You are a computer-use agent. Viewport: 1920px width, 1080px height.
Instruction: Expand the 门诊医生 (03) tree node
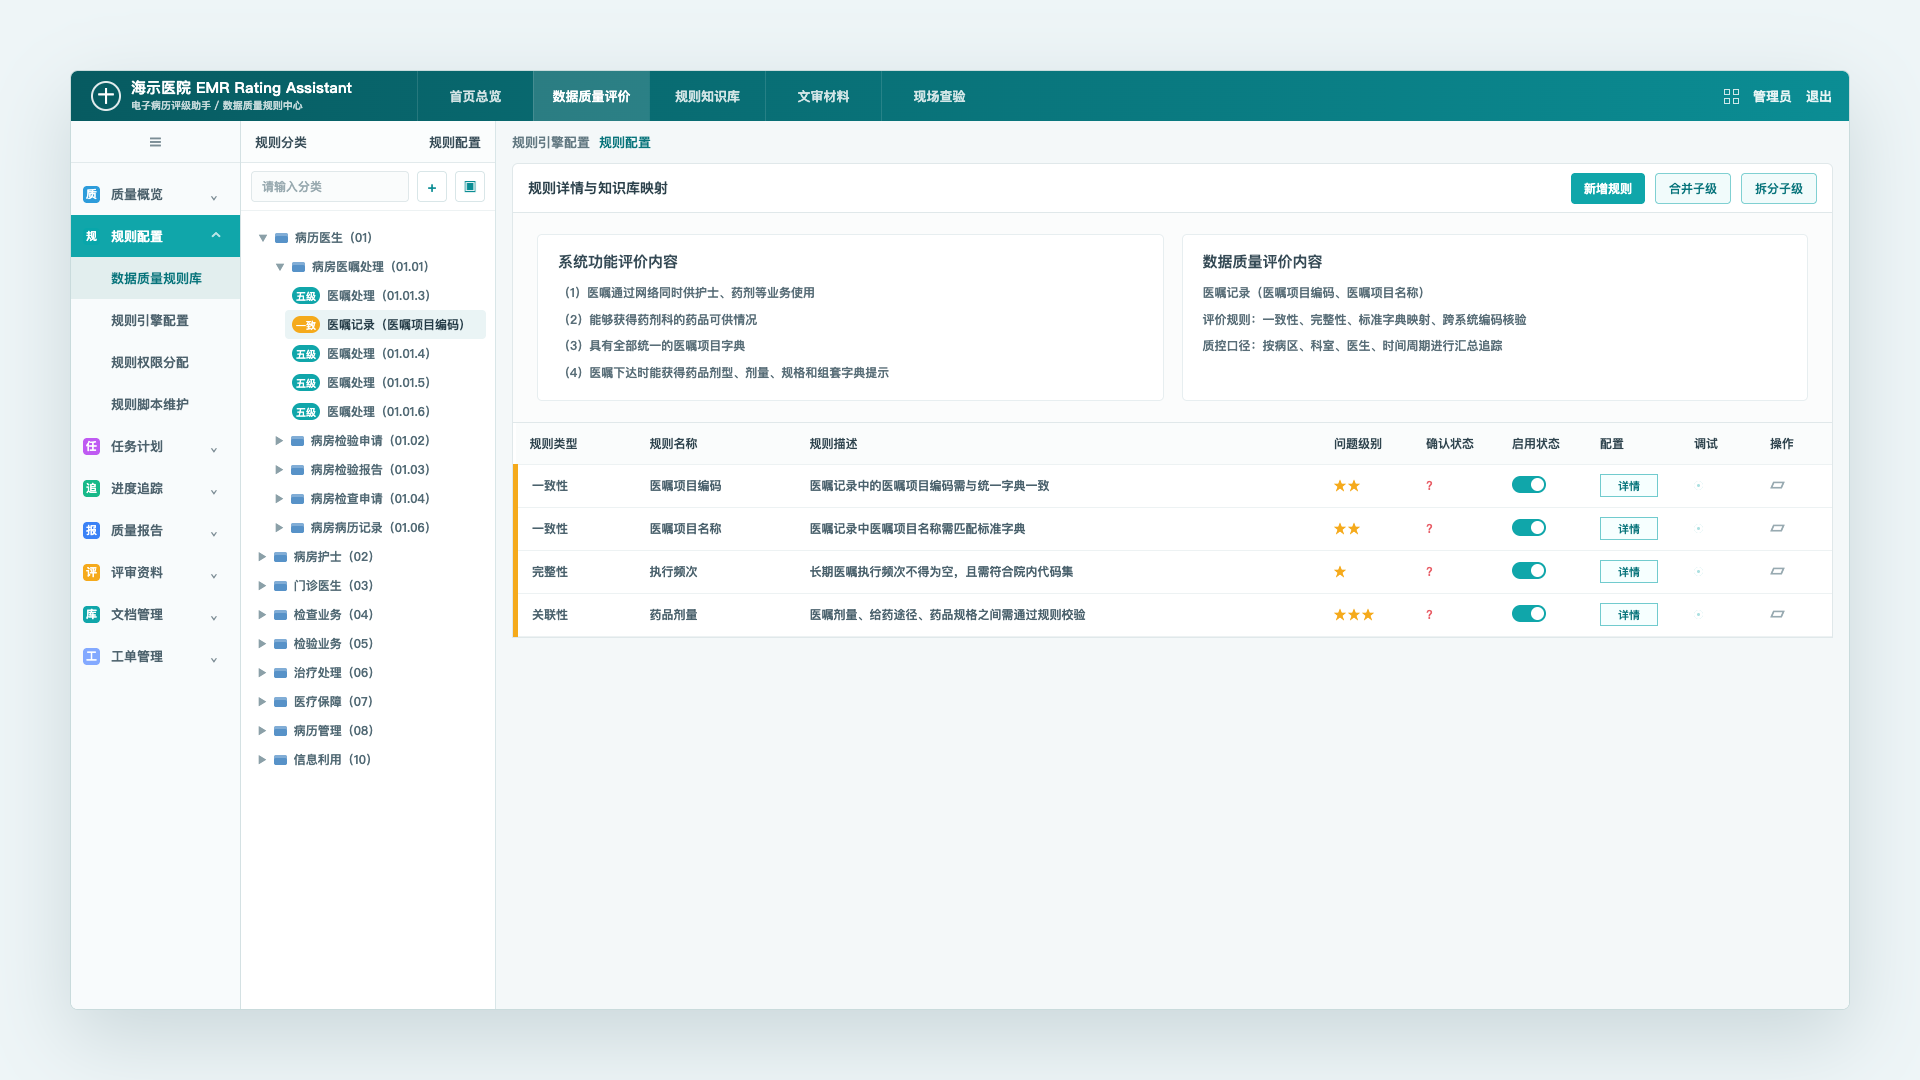coord(262,586)
